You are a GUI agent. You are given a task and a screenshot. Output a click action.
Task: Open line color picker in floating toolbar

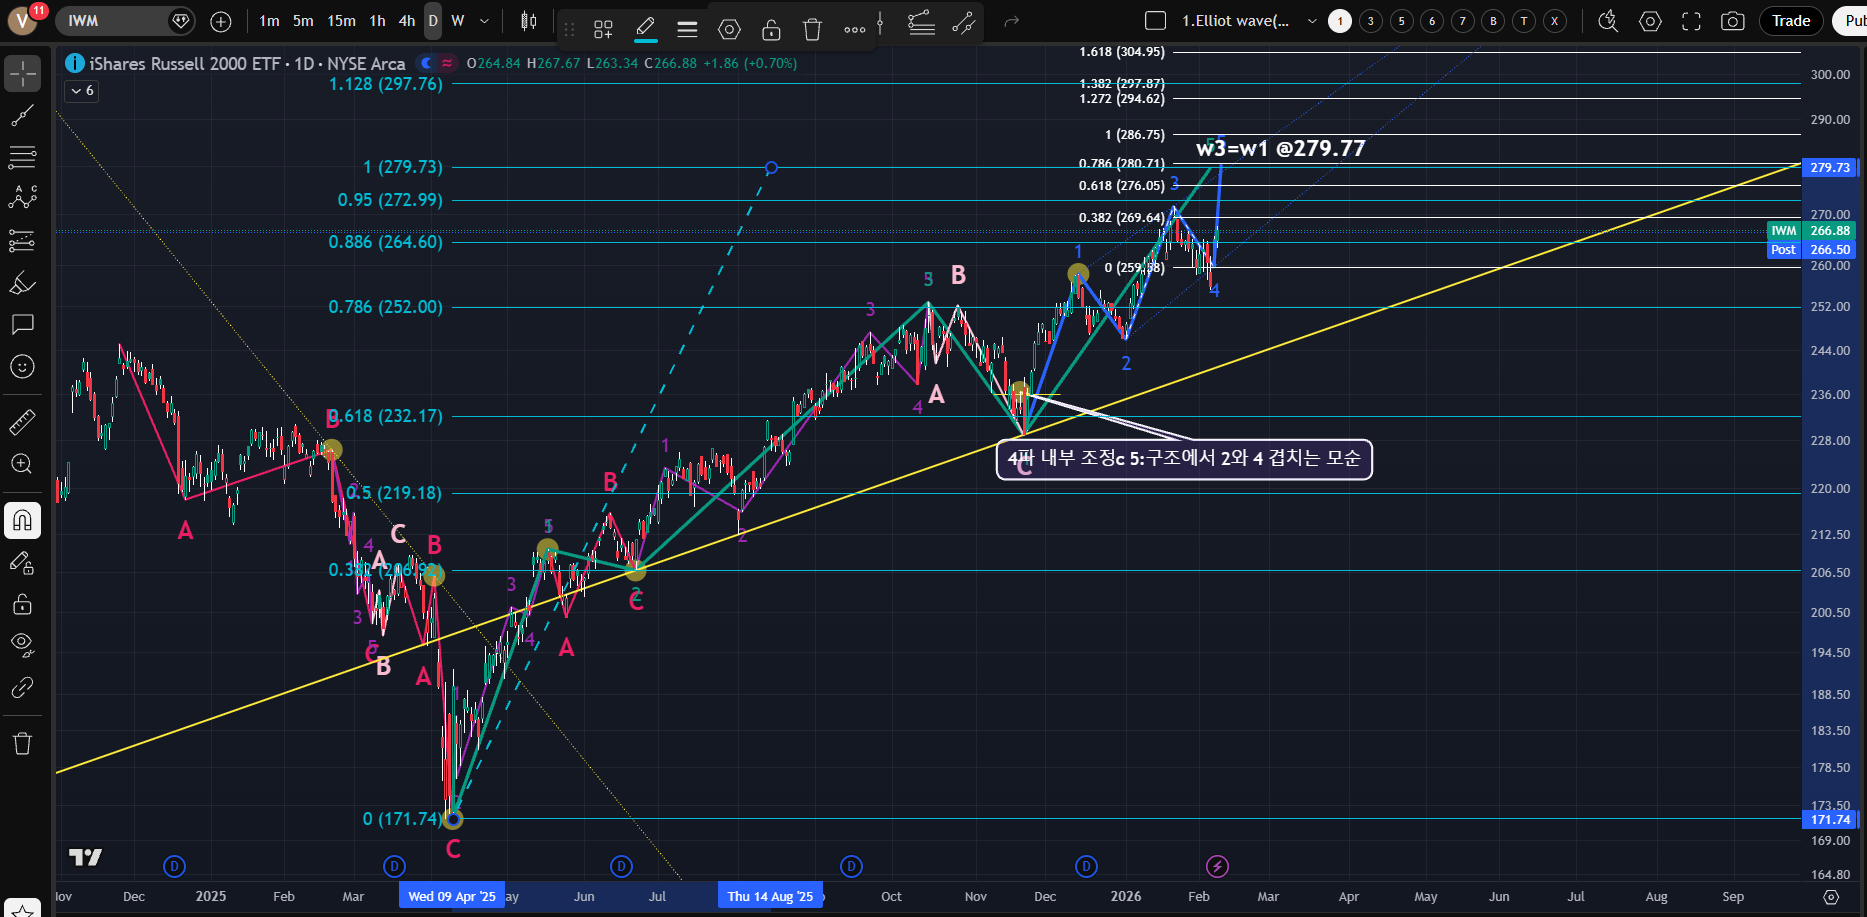click(x=646, y=30)
